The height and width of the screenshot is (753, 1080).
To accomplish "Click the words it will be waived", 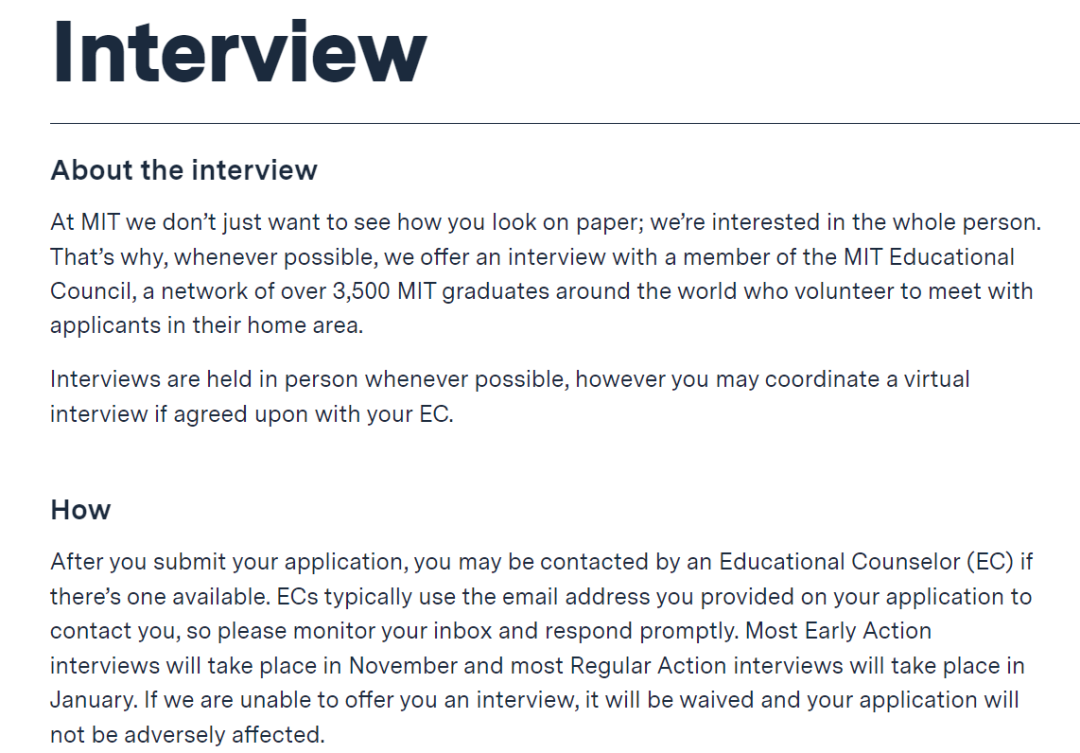I will point(669,700).
